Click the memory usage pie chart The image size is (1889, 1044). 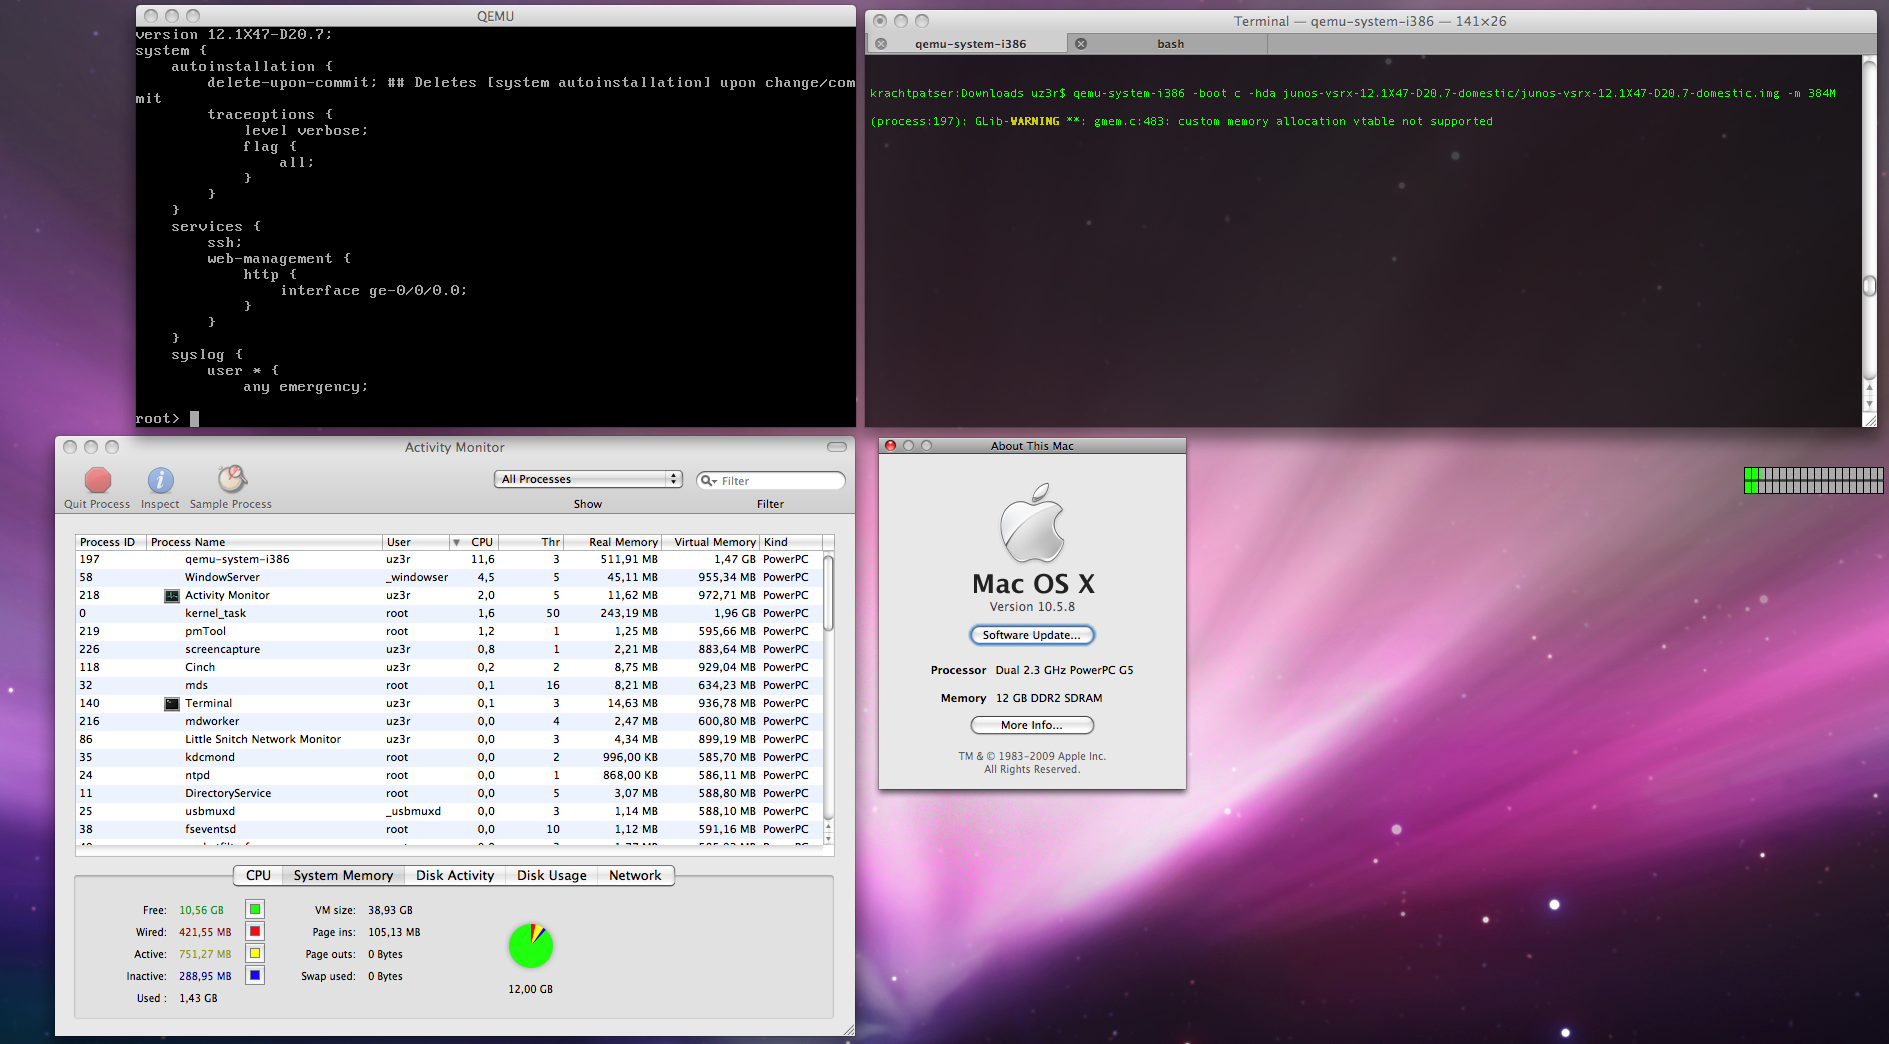[531, 946]
